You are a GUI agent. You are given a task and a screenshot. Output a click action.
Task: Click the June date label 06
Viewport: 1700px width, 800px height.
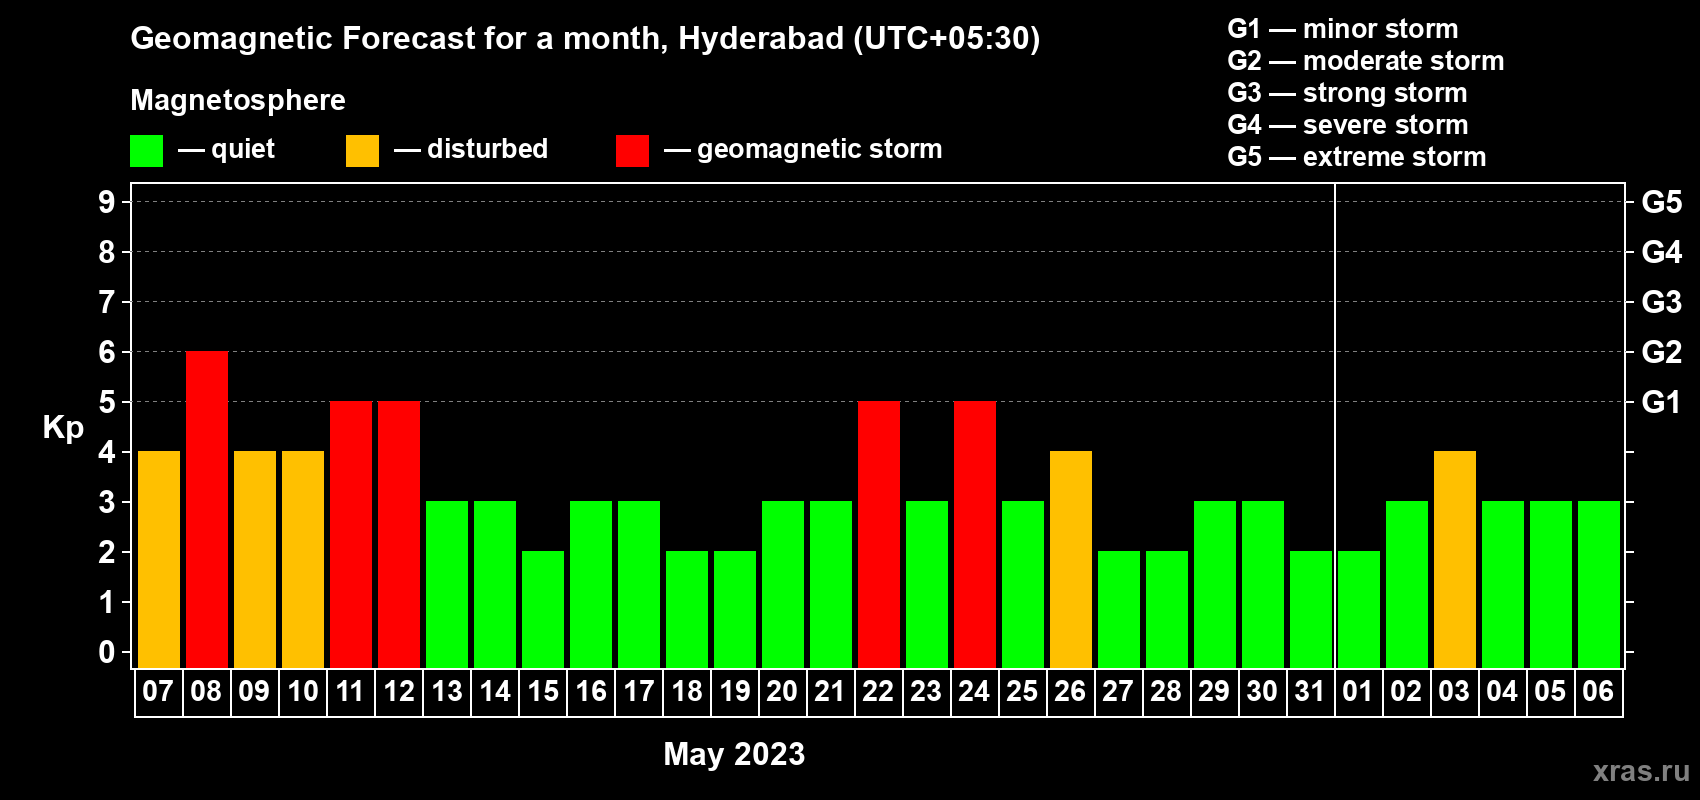click(1598, 691)
